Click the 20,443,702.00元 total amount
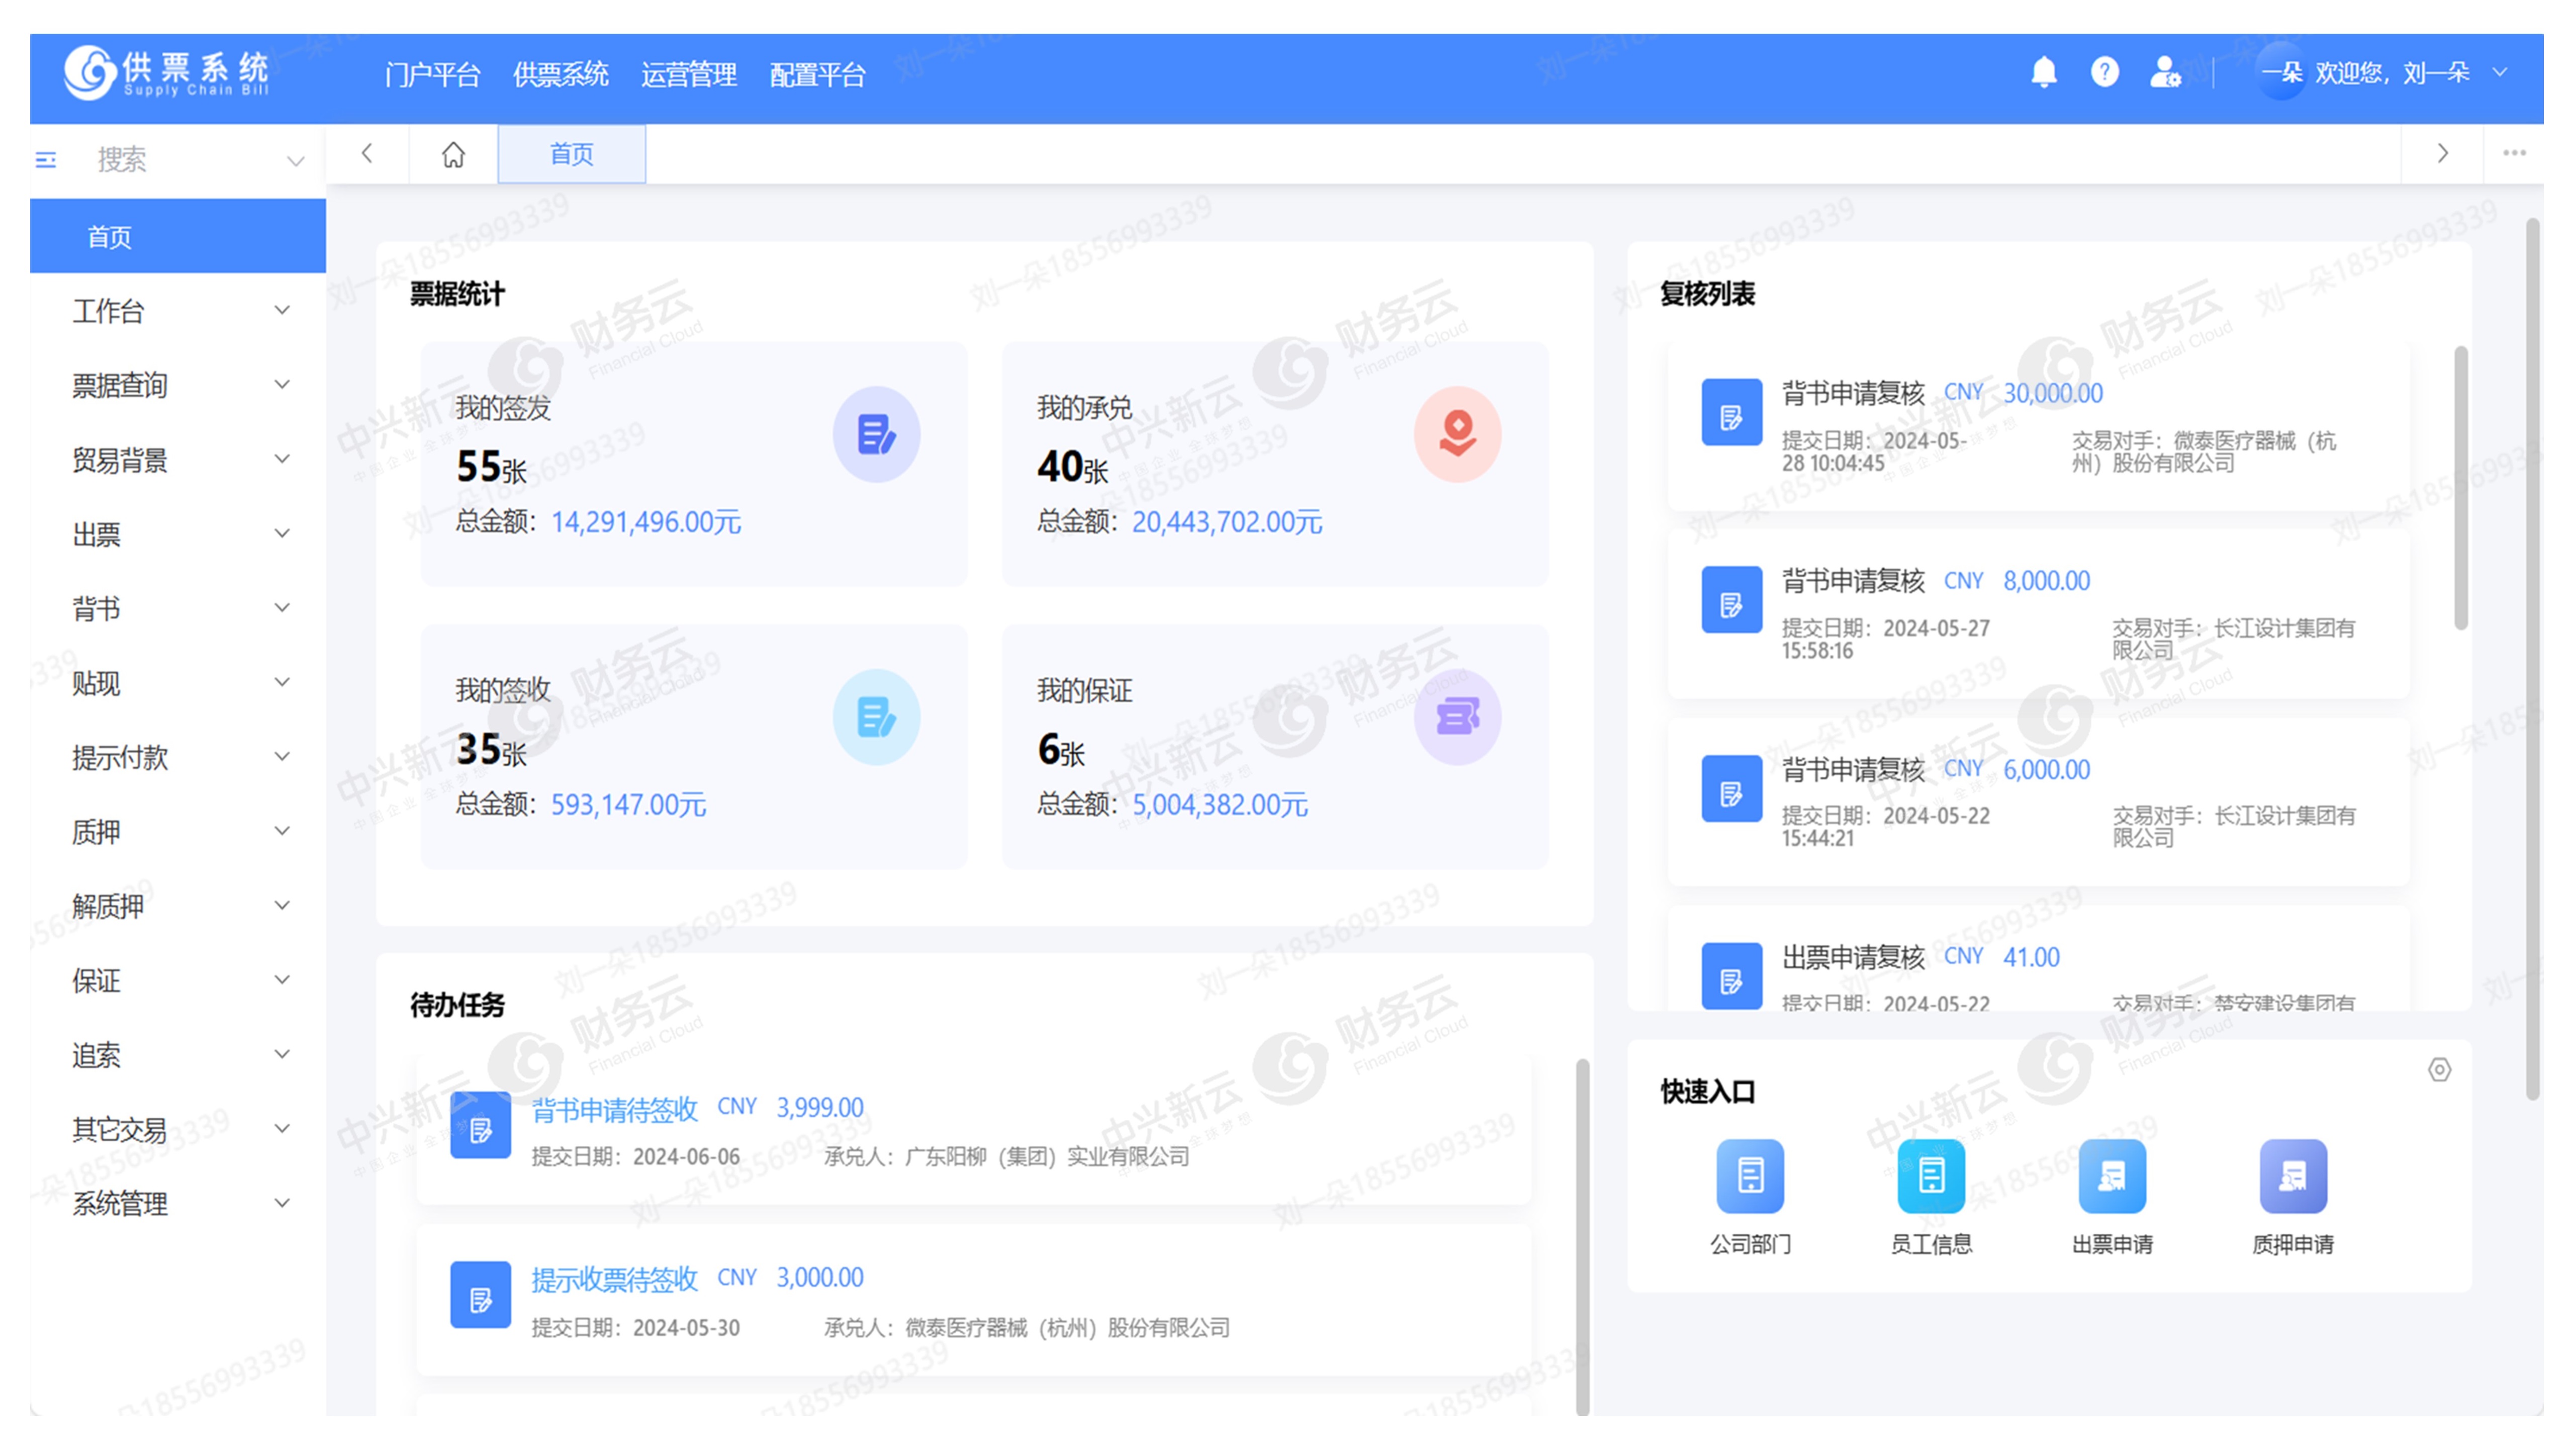This screenshot has height=1446, width=2576. click(1227, 522)
